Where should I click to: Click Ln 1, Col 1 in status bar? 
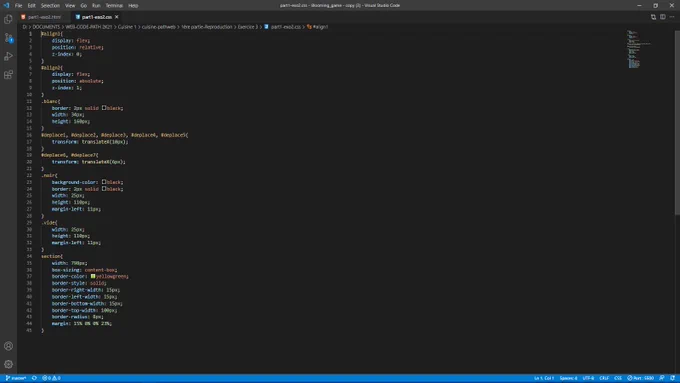point(544,378)
